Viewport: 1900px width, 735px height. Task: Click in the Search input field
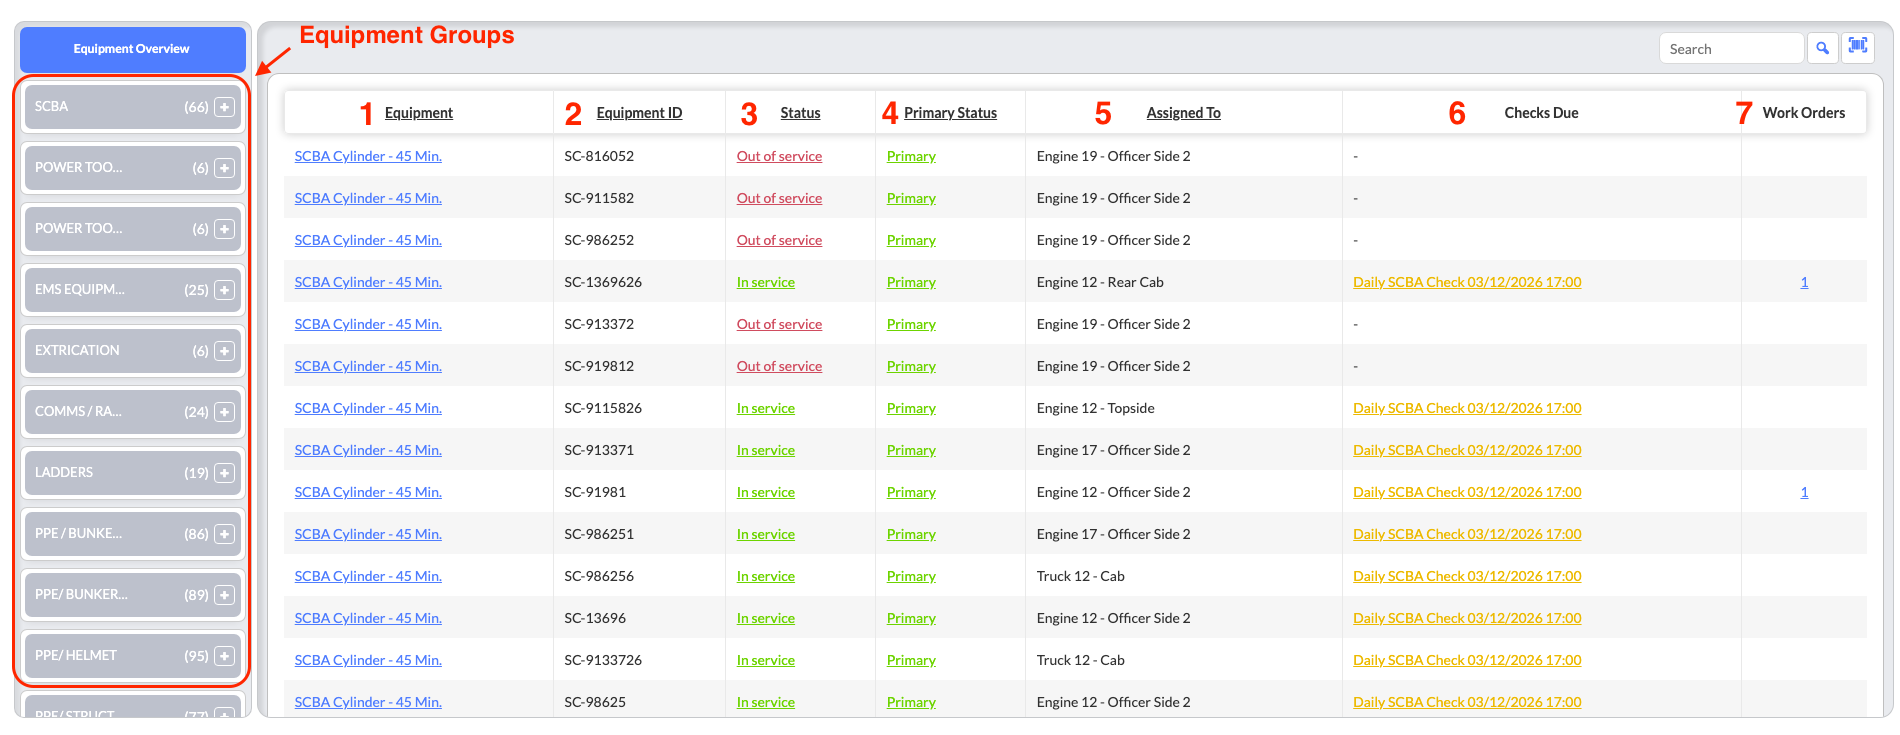tap(1731, 49)
